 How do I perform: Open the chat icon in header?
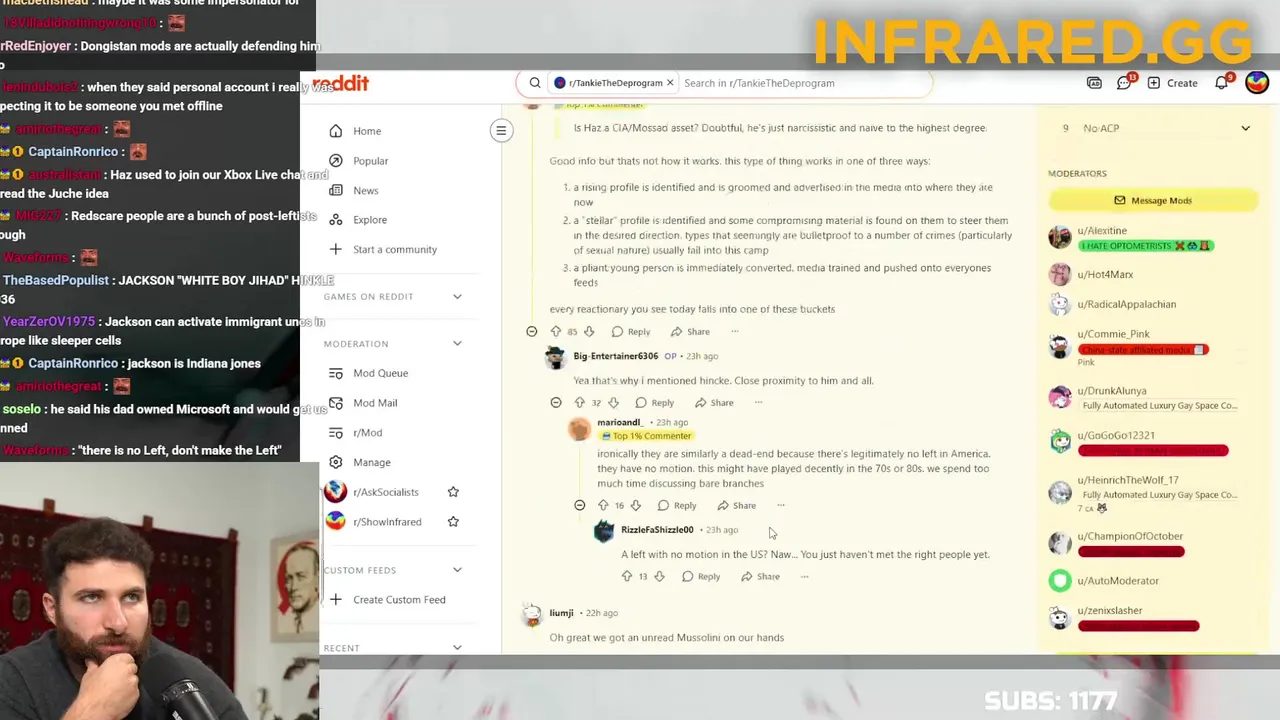(x=1125, y=83)
